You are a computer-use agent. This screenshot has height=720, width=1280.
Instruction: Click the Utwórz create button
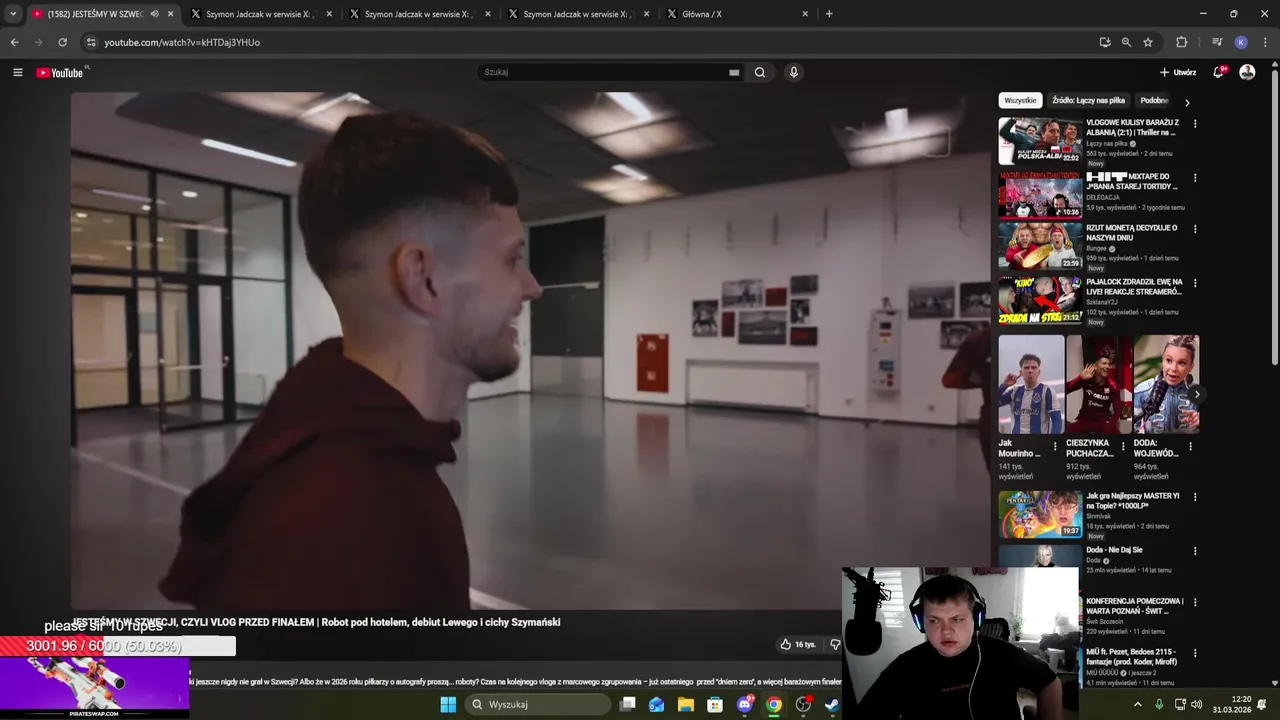pos(1177,72)
